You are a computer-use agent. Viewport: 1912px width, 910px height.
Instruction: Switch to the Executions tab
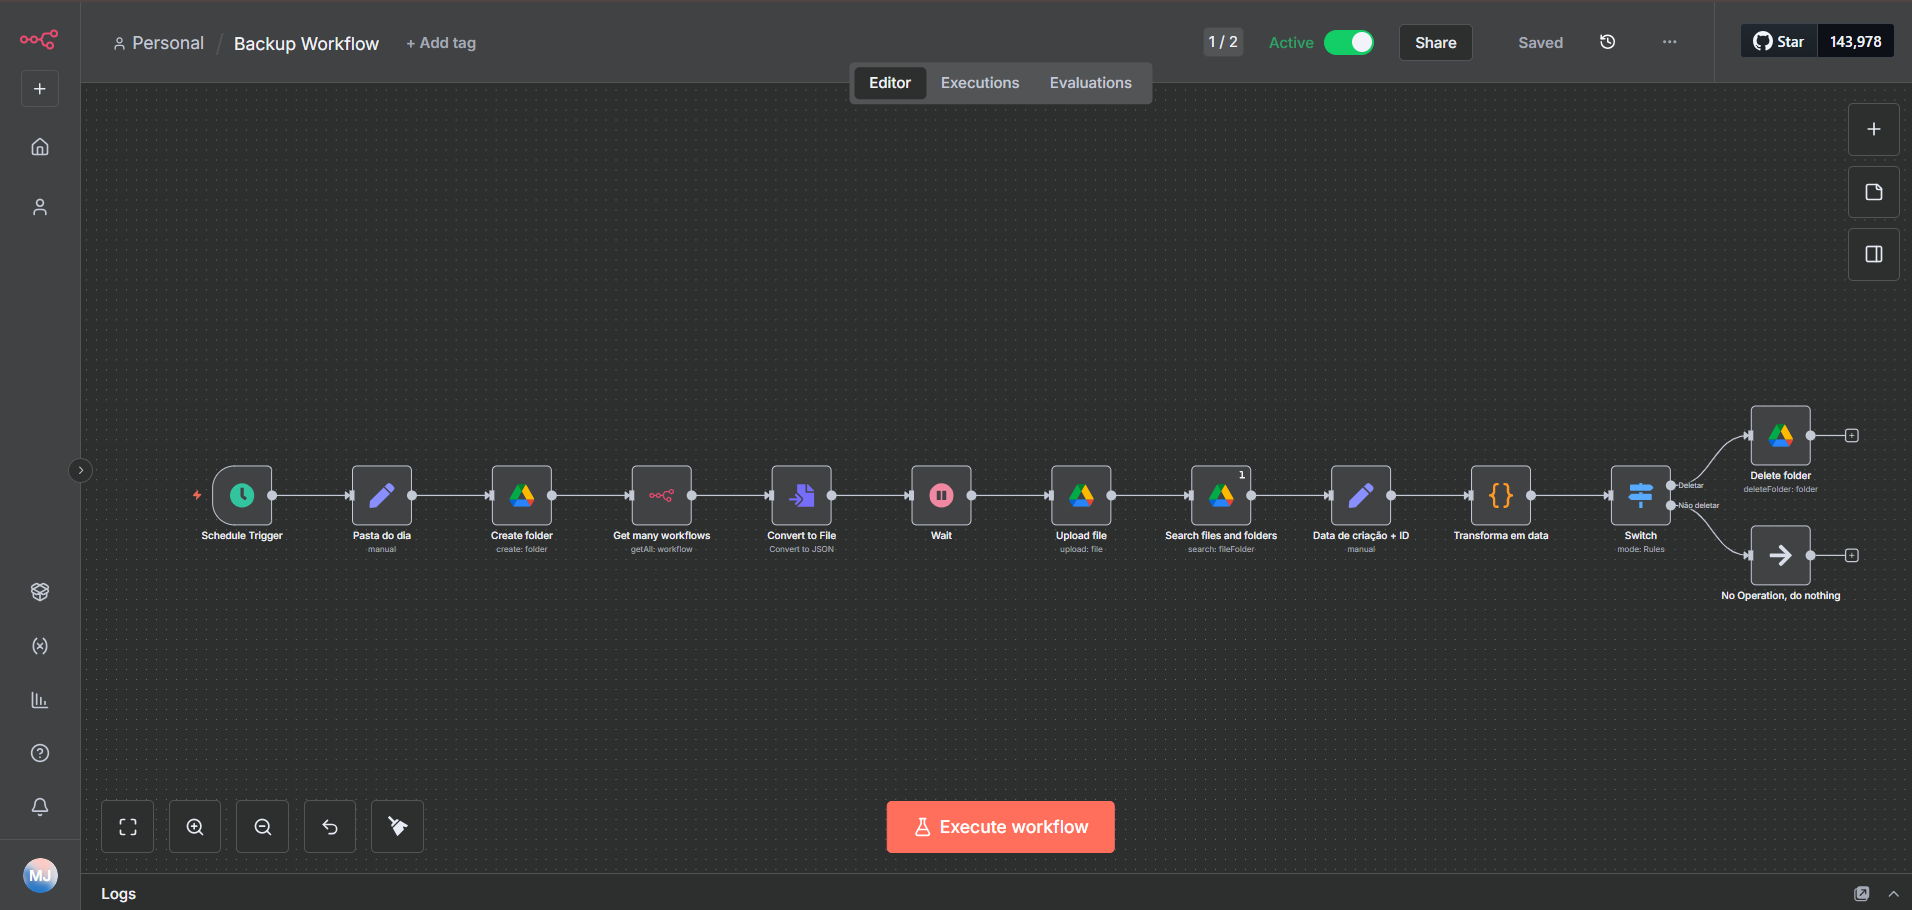[979, 82]
